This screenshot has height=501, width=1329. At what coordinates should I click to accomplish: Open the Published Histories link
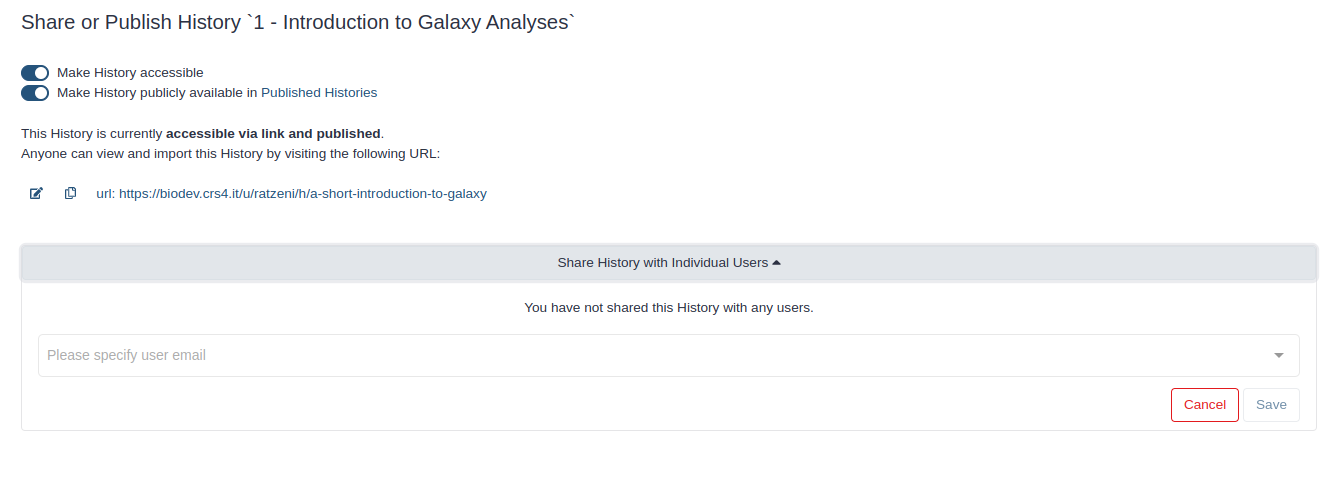click(319, 93)
